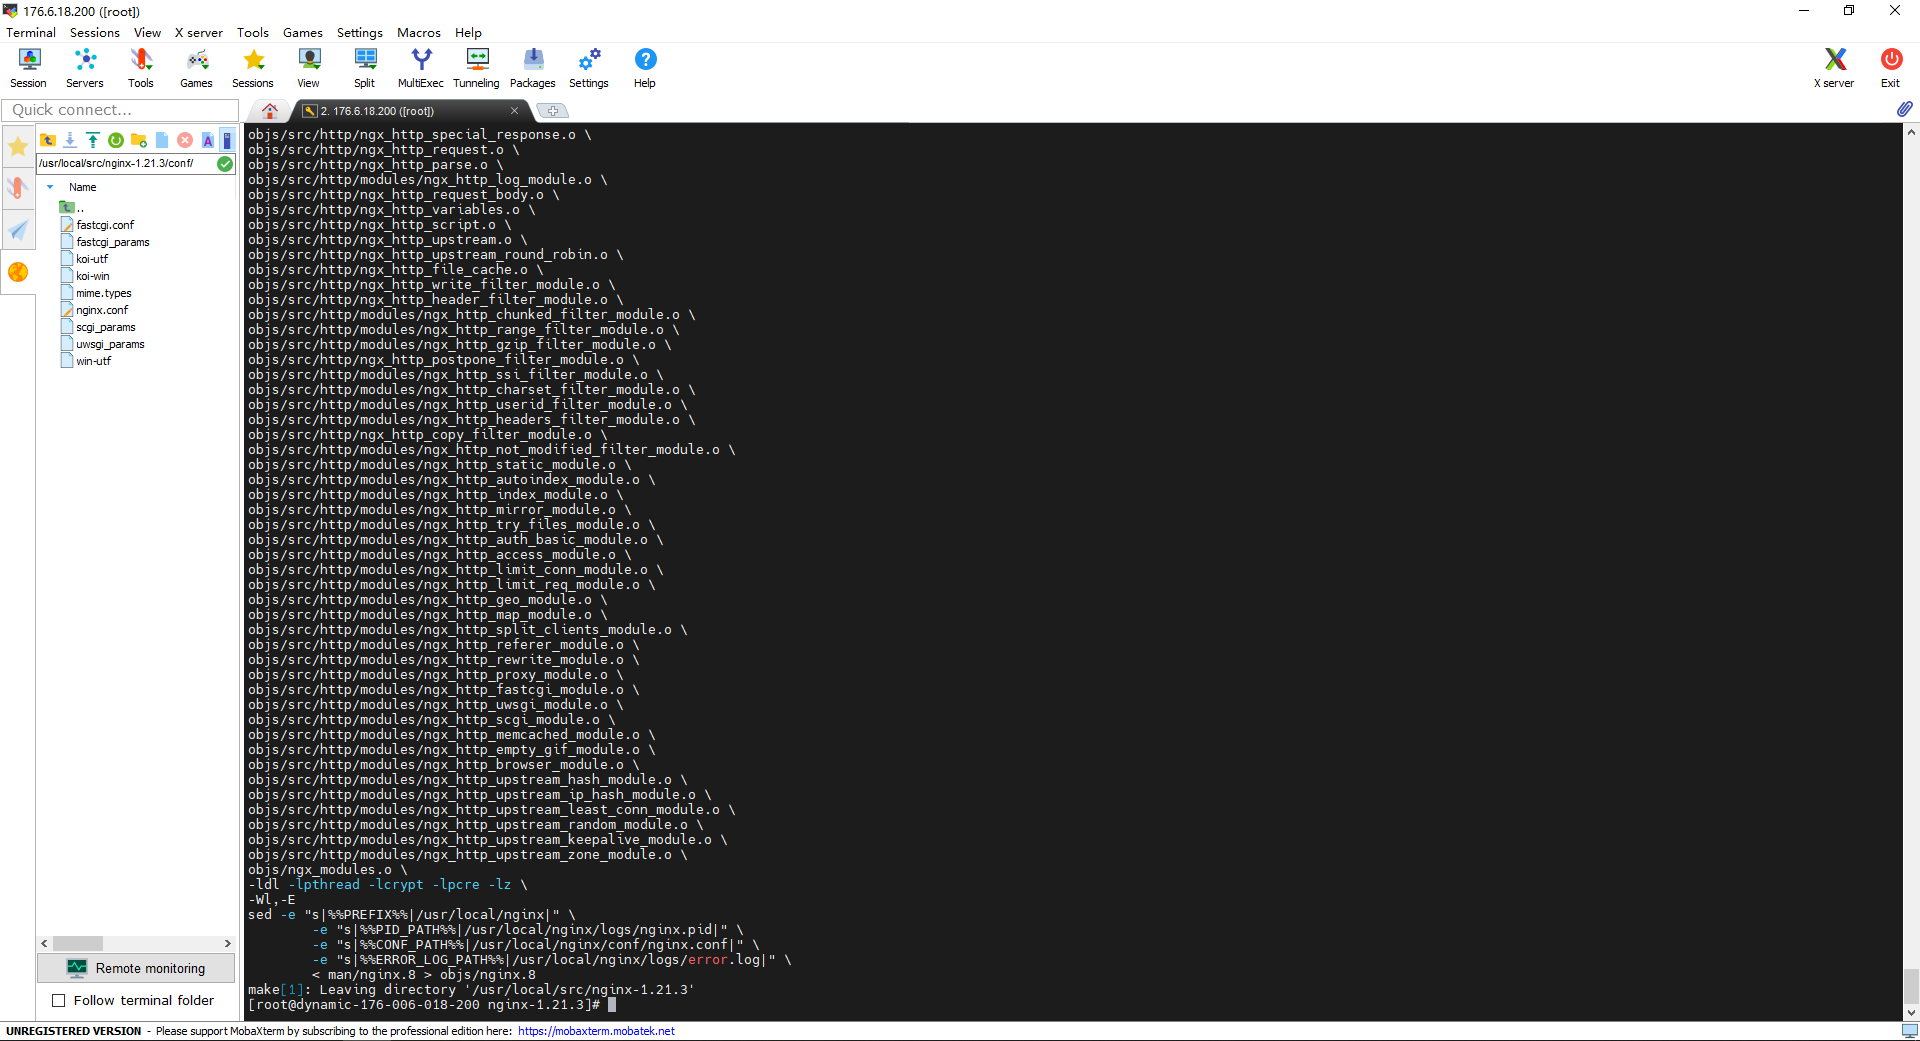The image size is (1920, 1041).
Task: Open the Macros paper plane sidebar tab
Action: 18,230
